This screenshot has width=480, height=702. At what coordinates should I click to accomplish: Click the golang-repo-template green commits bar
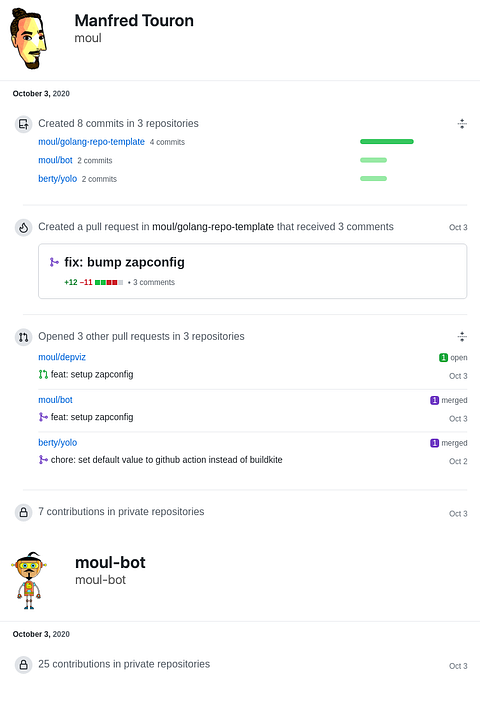[387, 142]
